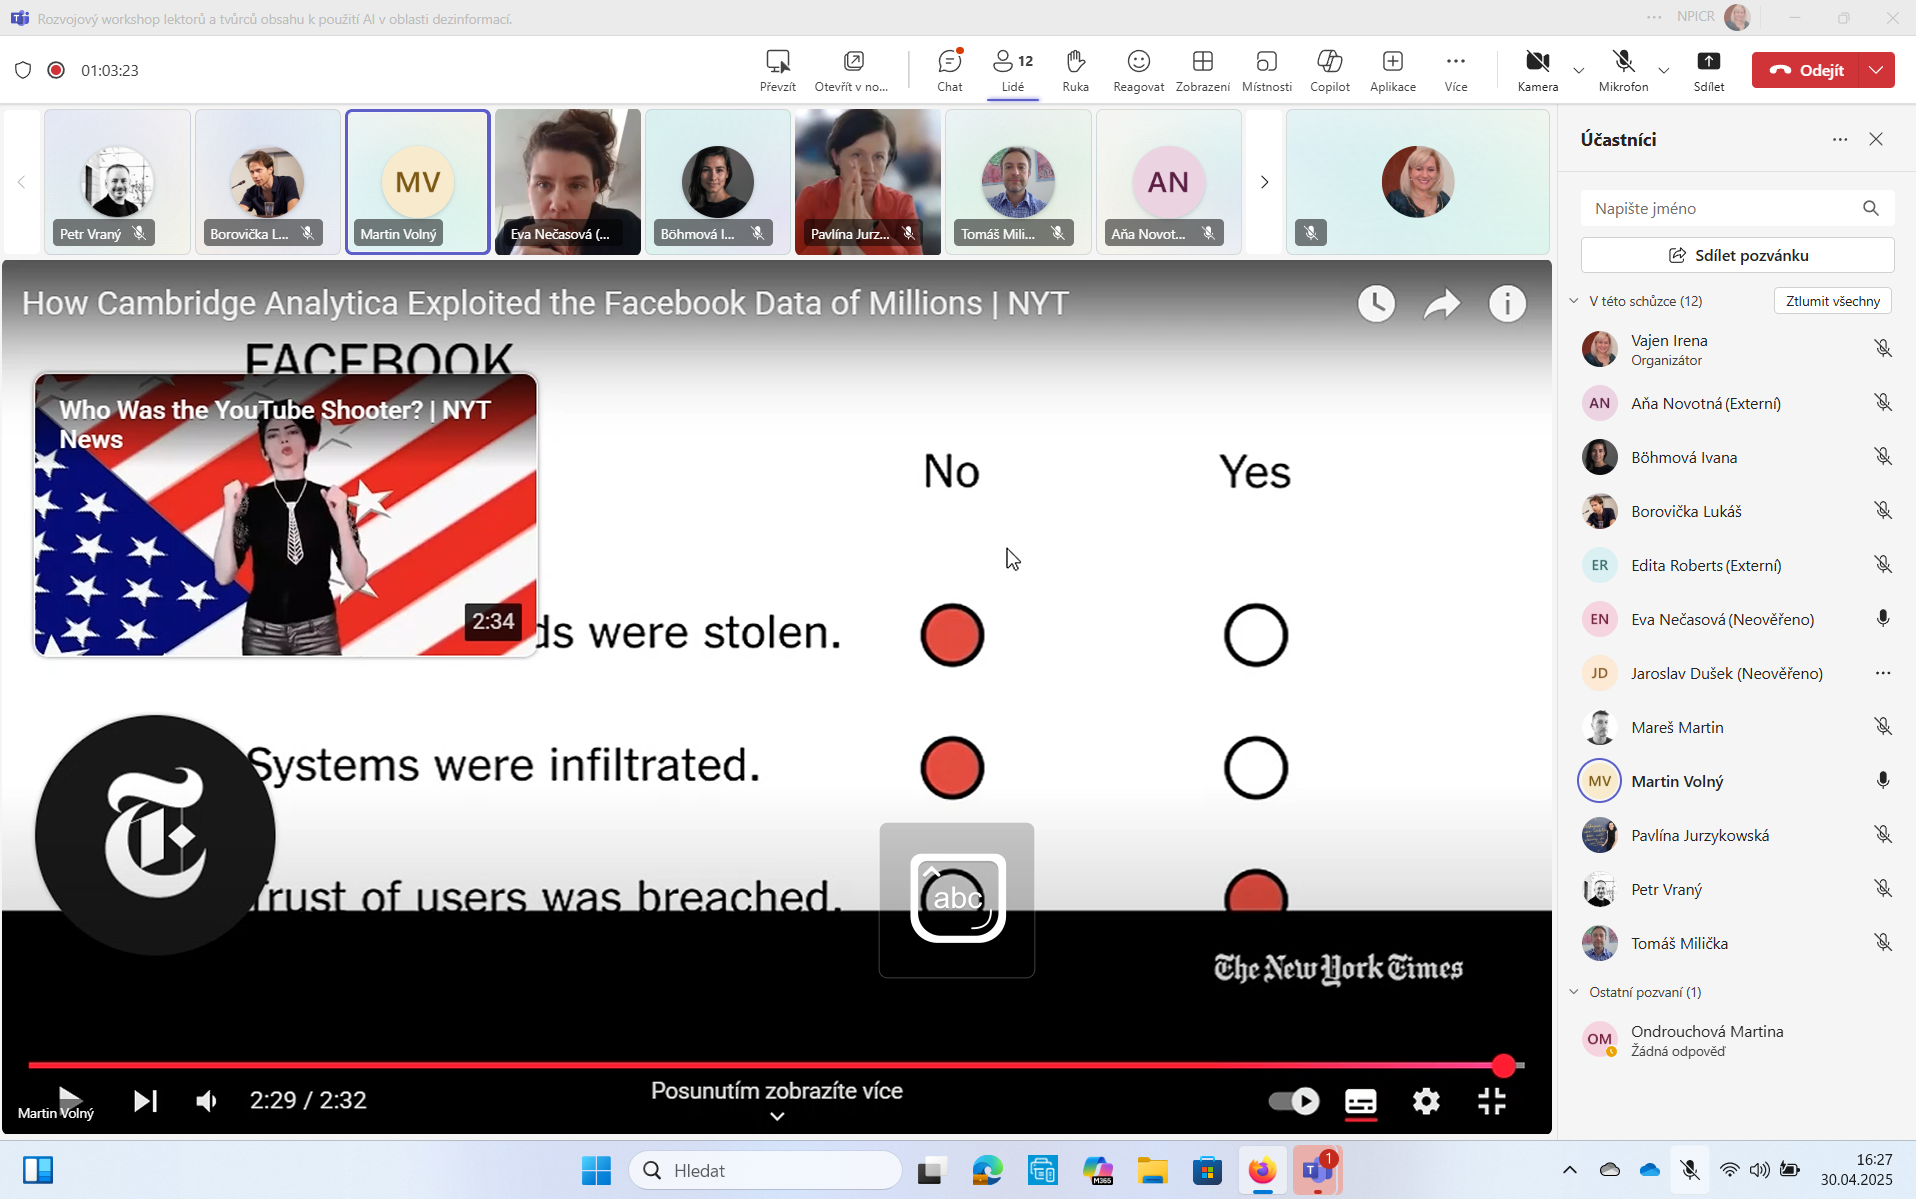Viewport: 1916px width, 1199px height.
Task: Show hidden system tray icons
Action: (x=1569, y=1170)
